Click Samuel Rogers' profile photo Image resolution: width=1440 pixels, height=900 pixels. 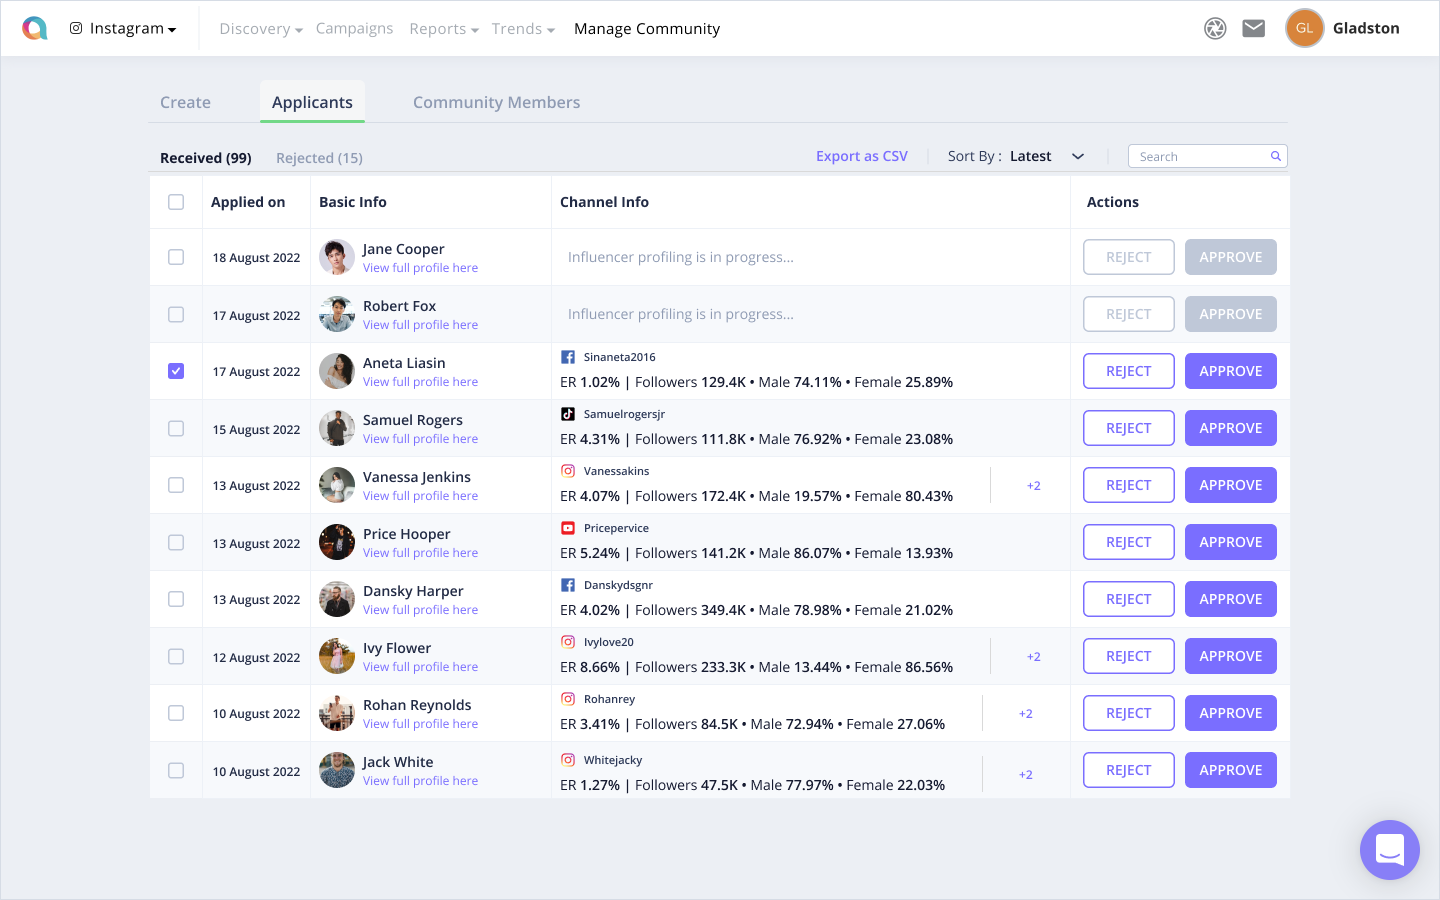(x=337, y=428)
